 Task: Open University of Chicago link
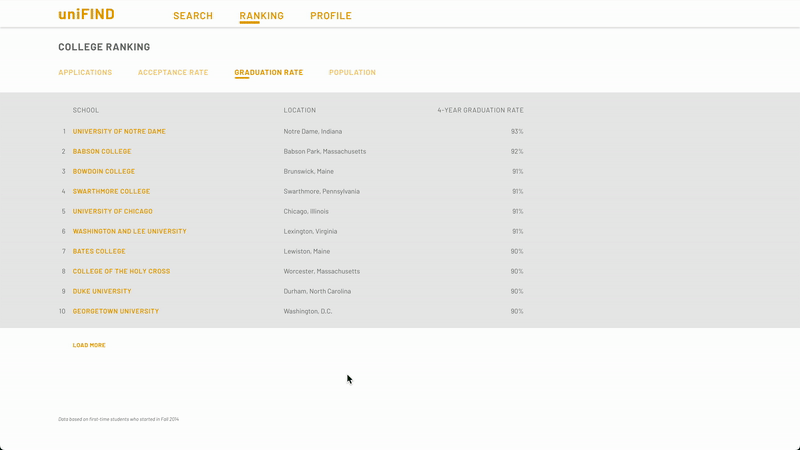(x=112, y=211)
